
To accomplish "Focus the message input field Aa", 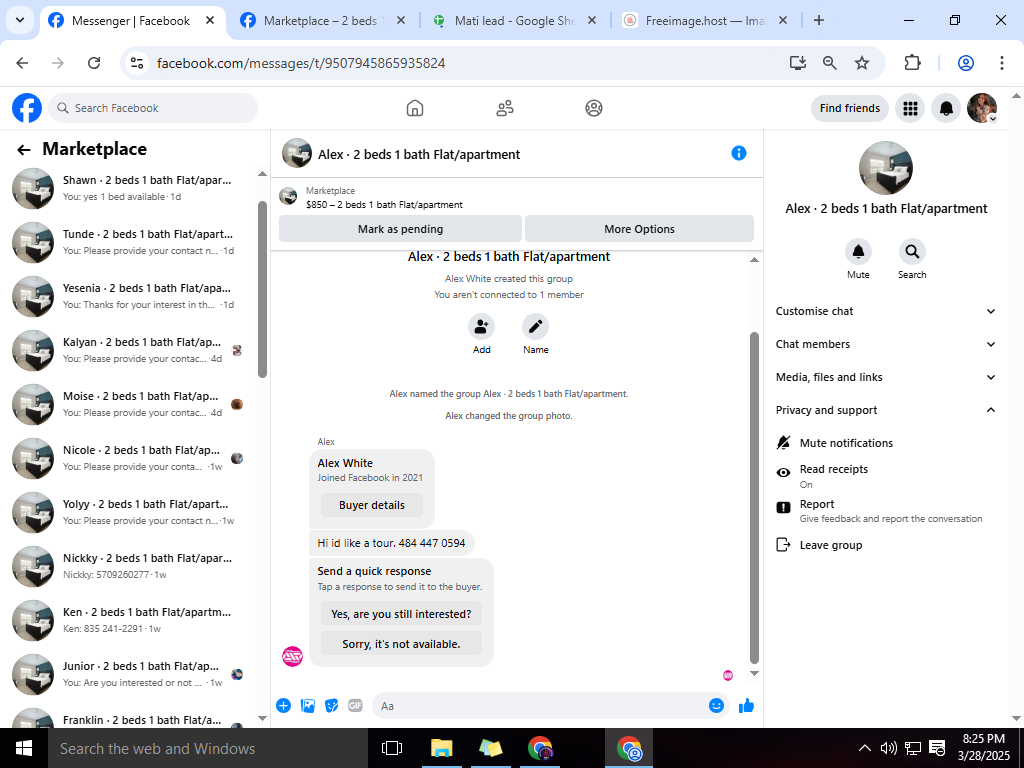I will tap(550, 706).
